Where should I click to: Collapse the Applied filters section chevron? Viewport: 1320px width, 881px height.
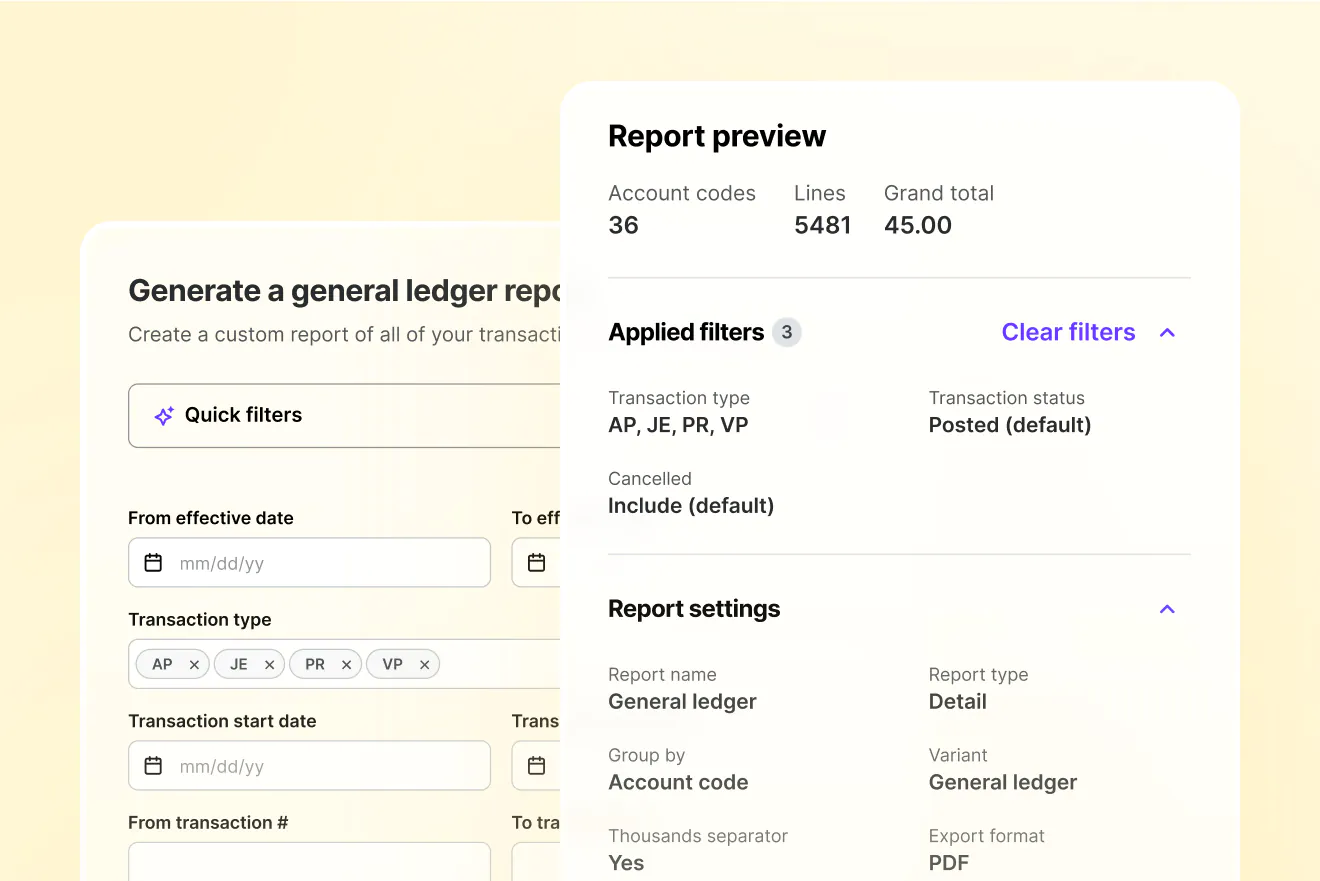(x=1167, y=332)
